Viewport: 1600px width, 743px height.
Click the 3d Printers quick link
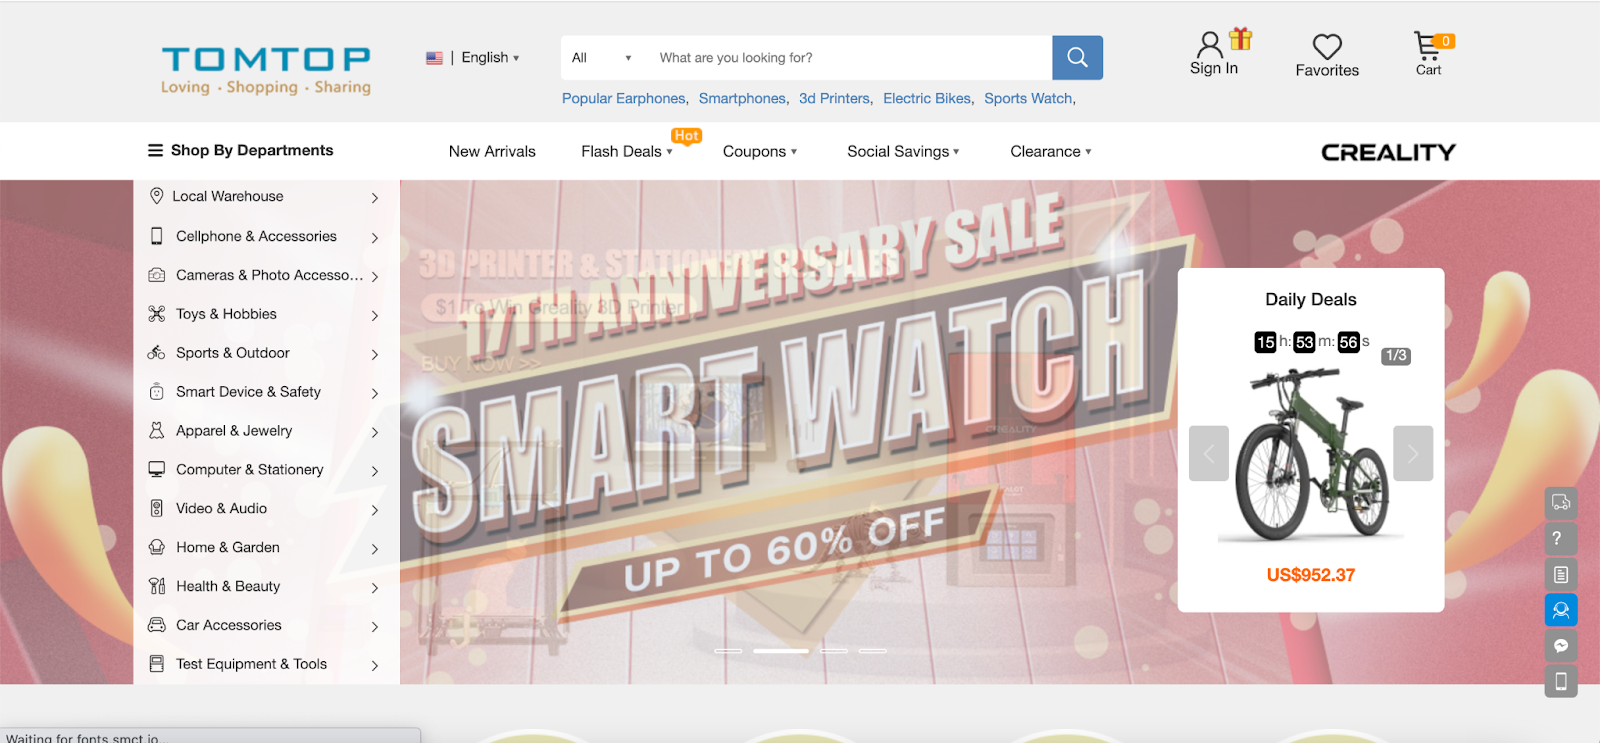834,98
